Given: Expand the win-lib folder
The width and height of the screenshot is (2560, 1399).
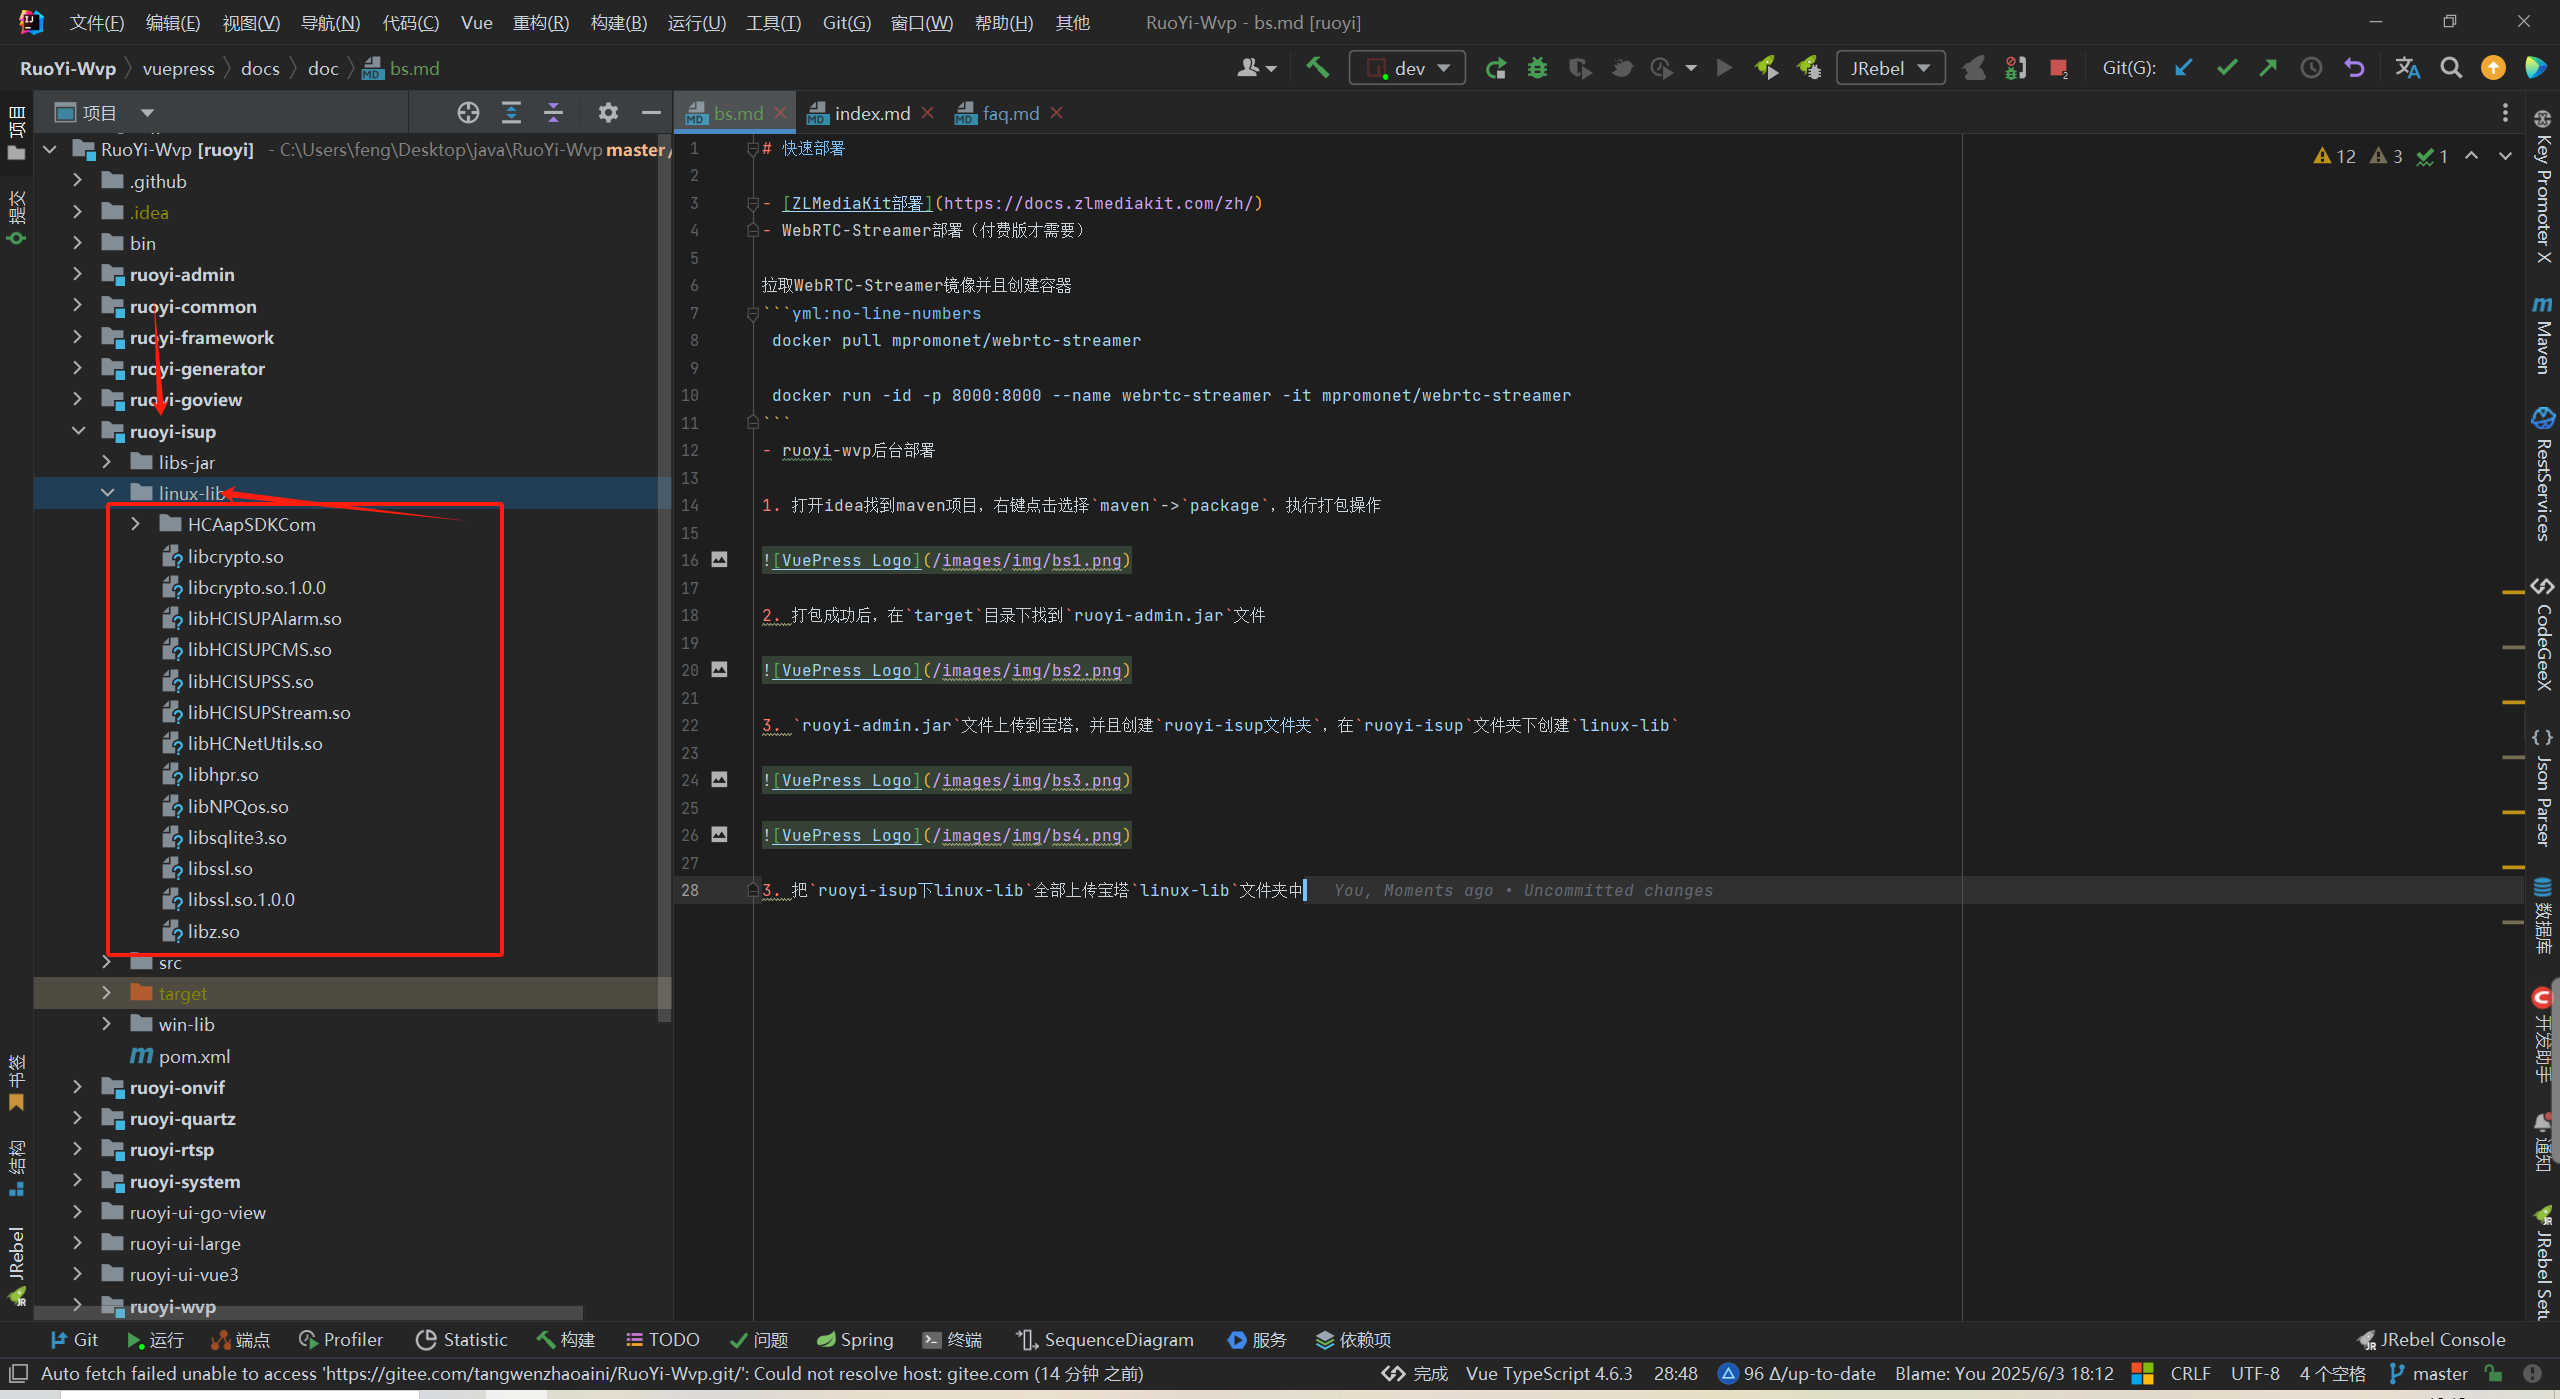Looking at the screenshot, I should pos(107,1024).
